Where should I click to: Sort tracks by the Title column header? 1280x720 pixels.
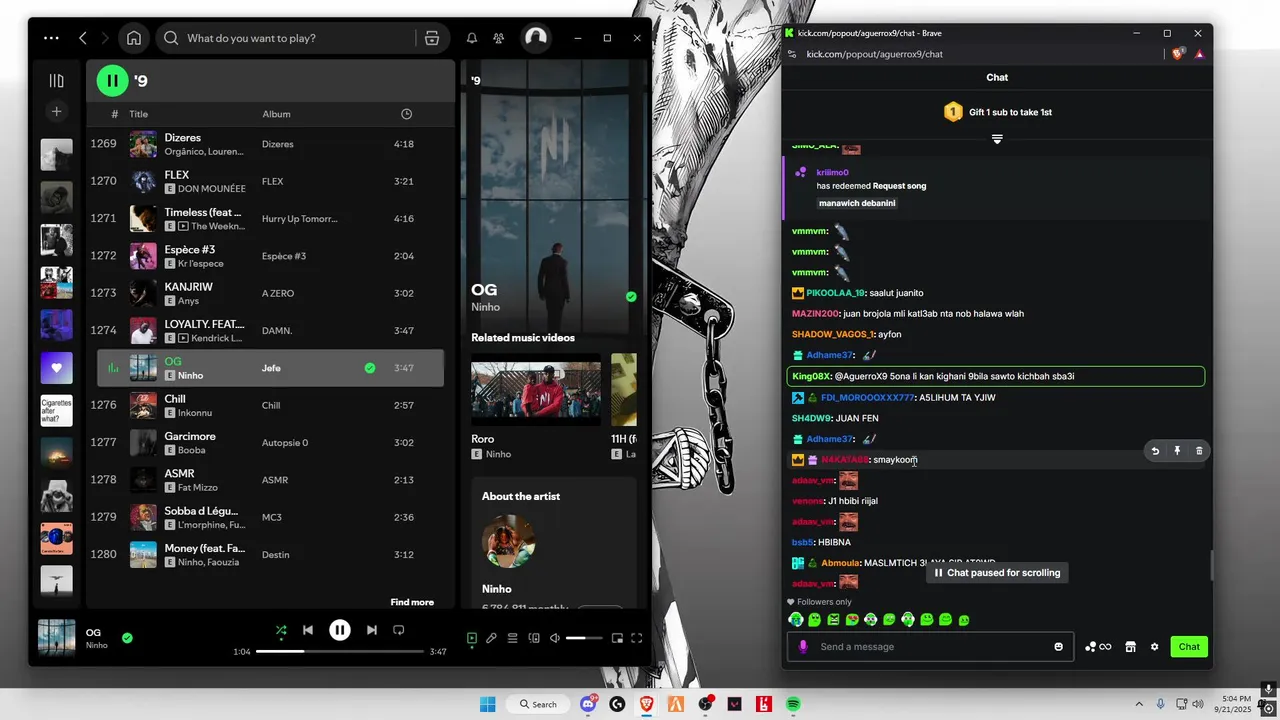[x=138, y=114]
